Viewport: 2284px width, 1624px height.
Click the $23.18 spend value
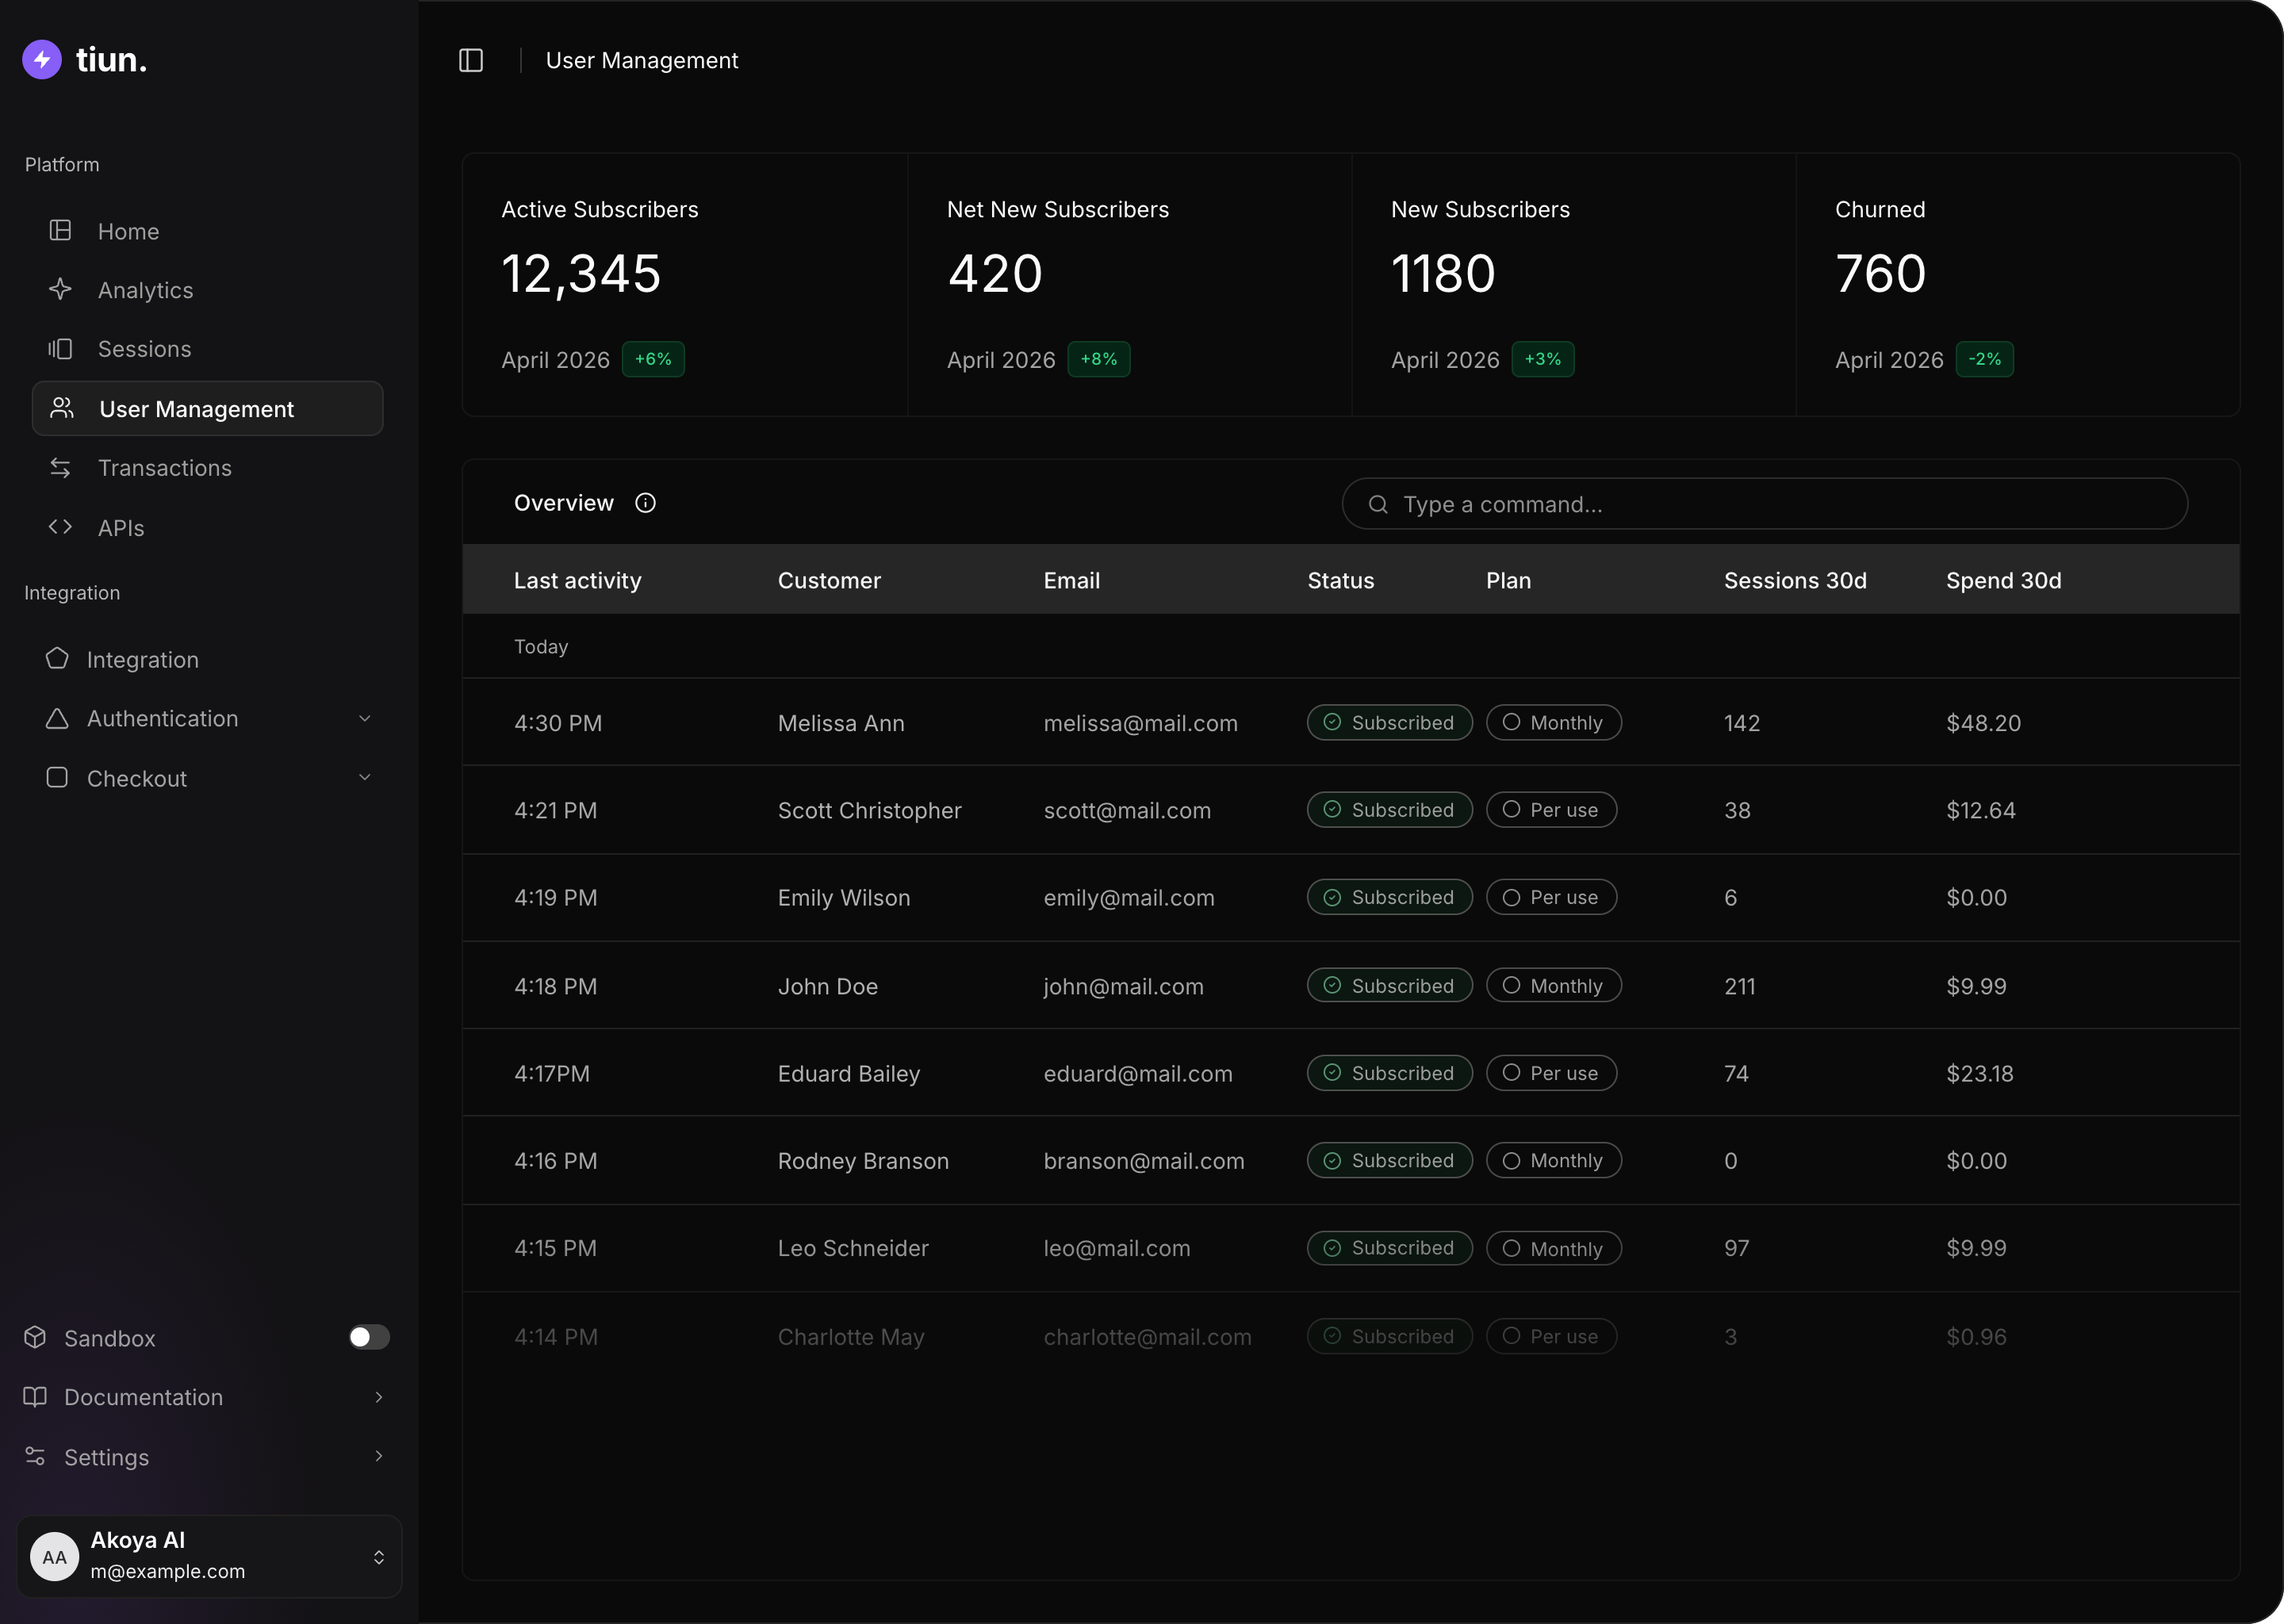1980,1074
